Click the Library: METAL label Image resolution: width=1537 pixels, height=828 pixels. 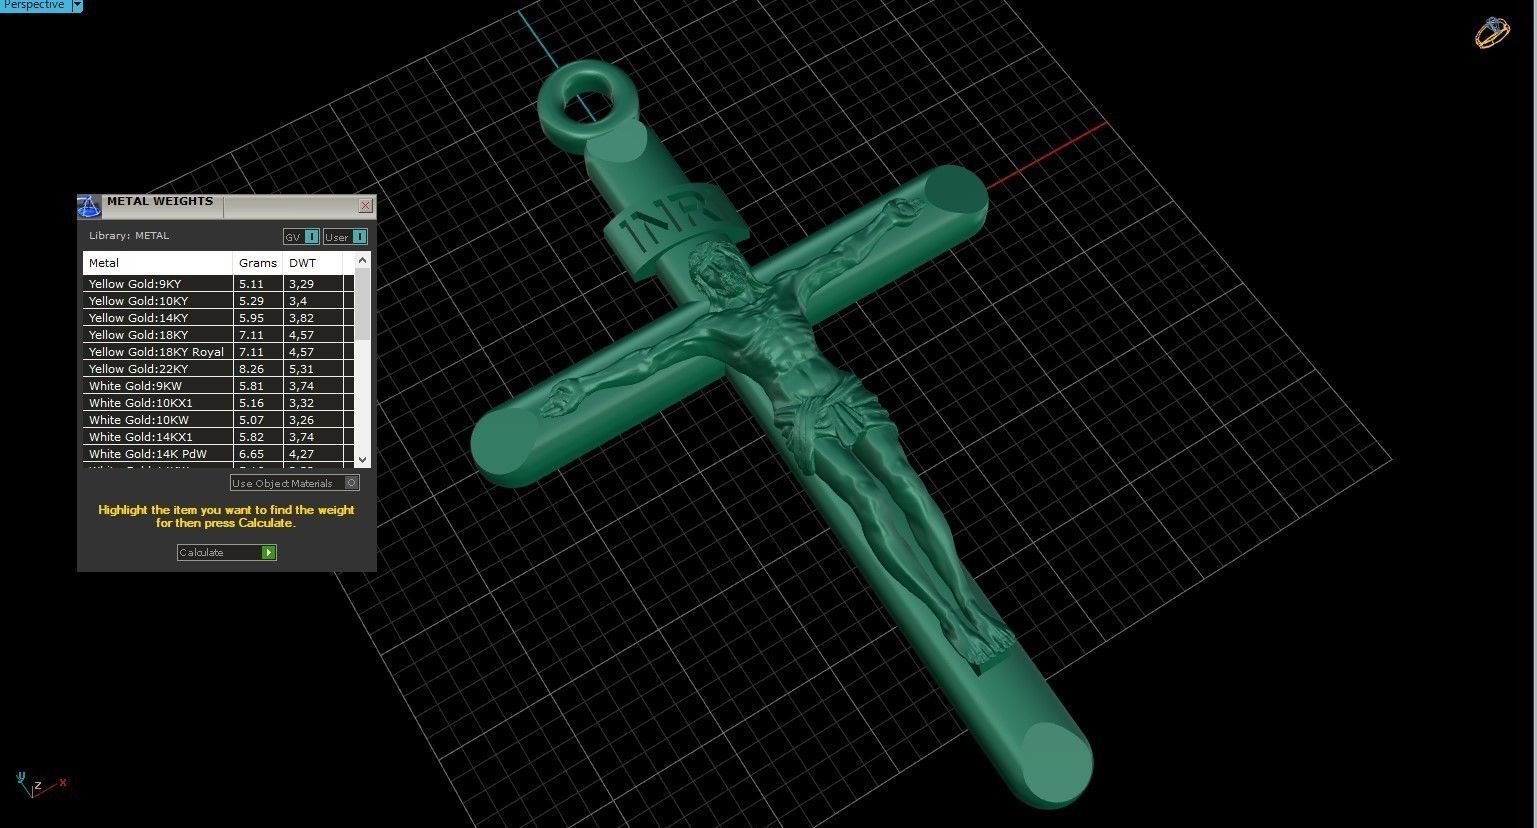[x=129, y=236]
